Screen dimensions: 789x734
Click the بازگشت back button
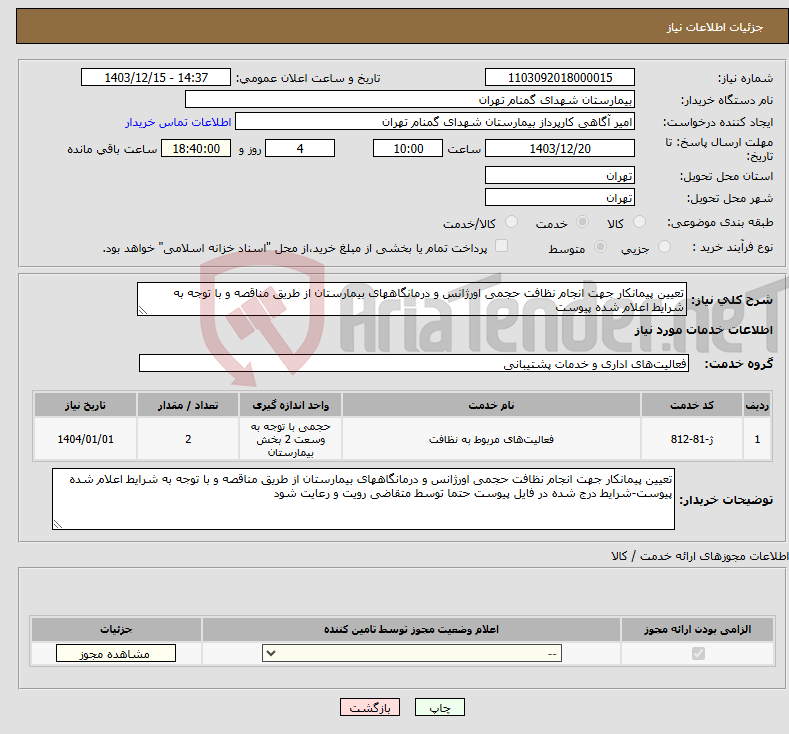(370, 707)
